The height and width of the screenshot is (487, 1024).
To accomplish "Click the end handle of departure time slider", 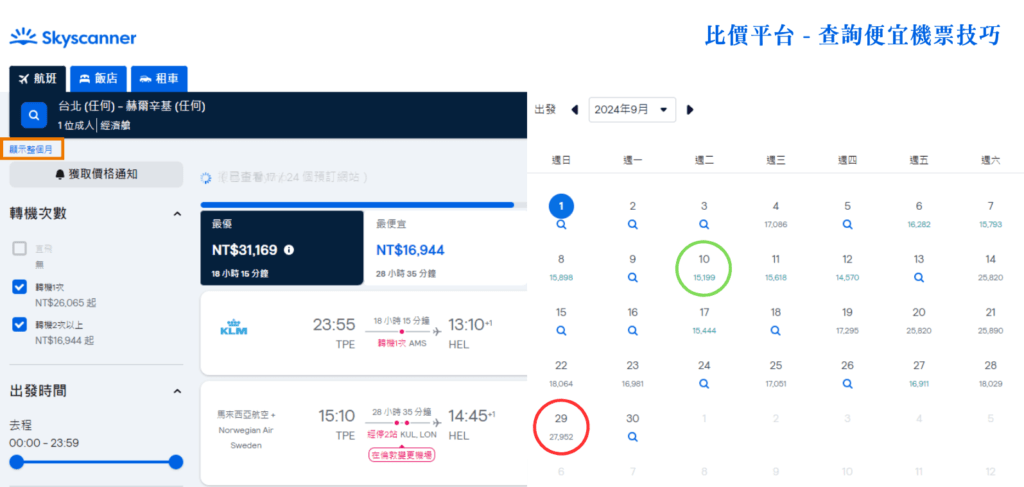I will click(176, 462).
